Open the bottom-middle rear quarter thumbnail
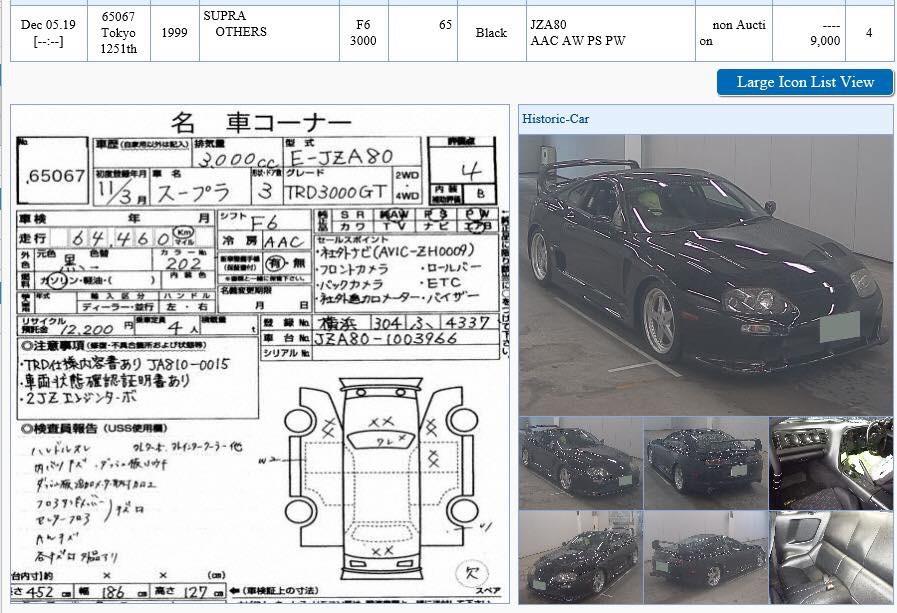Image resolution: width=897 pixels, height=613 pixels. [x=705, y=557]
